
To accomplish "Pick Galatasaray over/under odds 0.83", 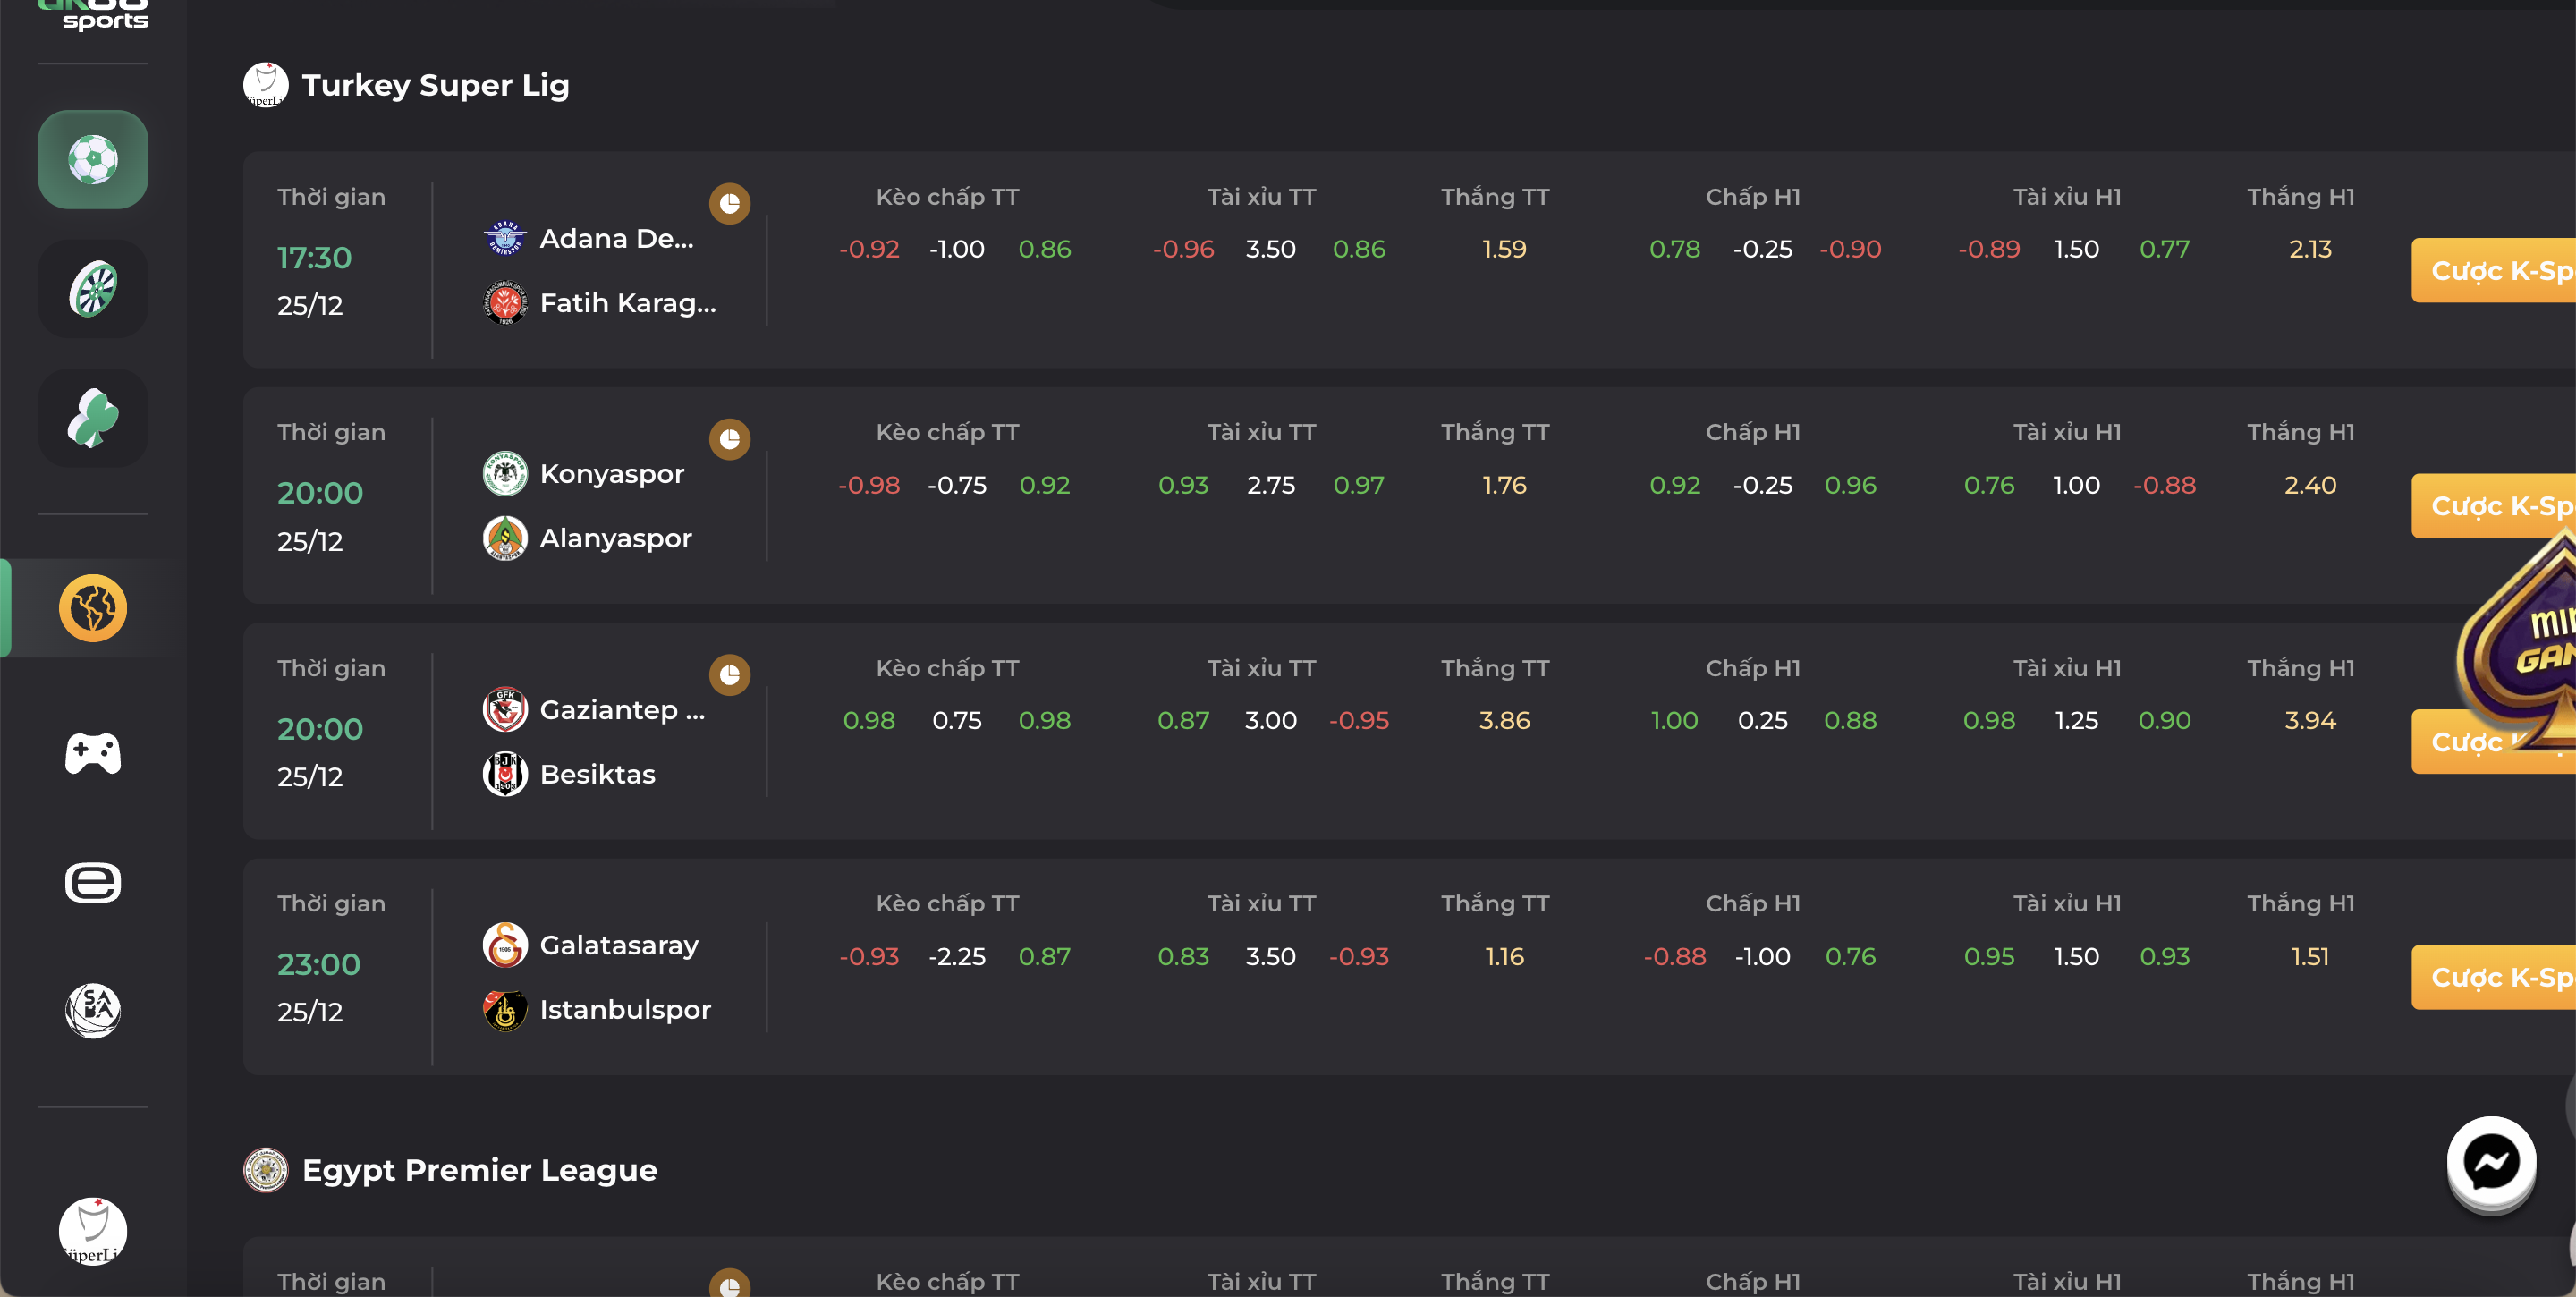I will tap(1183, 956).
